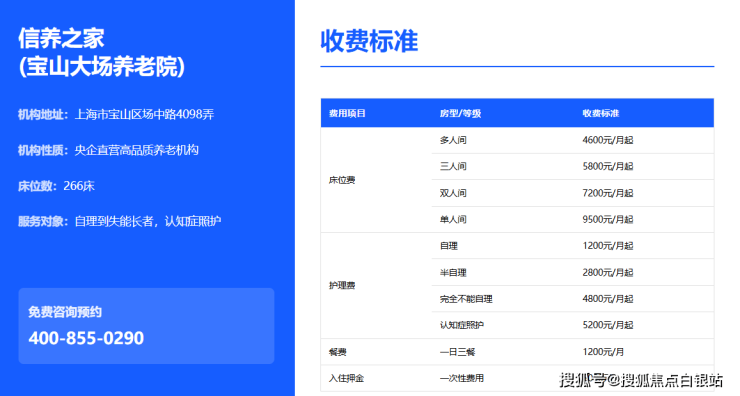Click the phone number 400-855-0290
The height and width of the screenshot is (396, 740).
tap(86, 338)
